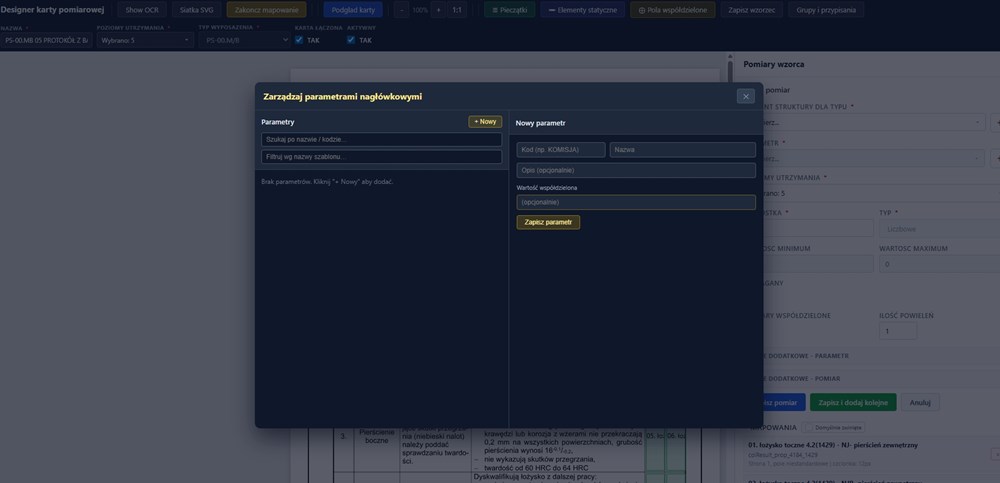This screenshot has width=1000, height=483.
Task: Open the 'Poziomy utrzymania' dropdown
Action: tap(147, 40)
